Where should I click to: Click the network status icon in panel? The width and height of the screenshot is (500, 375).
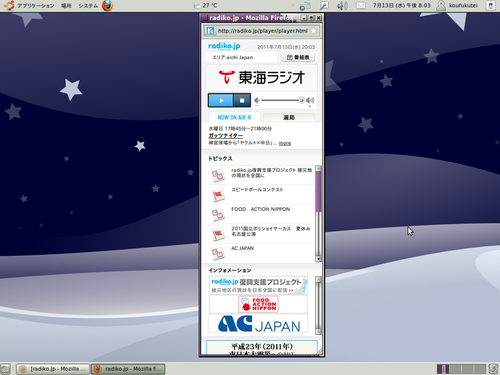(305, 6)
